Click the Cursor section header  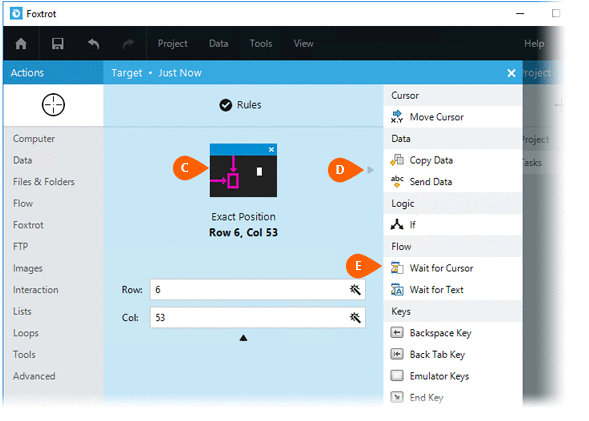coord(453,95)
